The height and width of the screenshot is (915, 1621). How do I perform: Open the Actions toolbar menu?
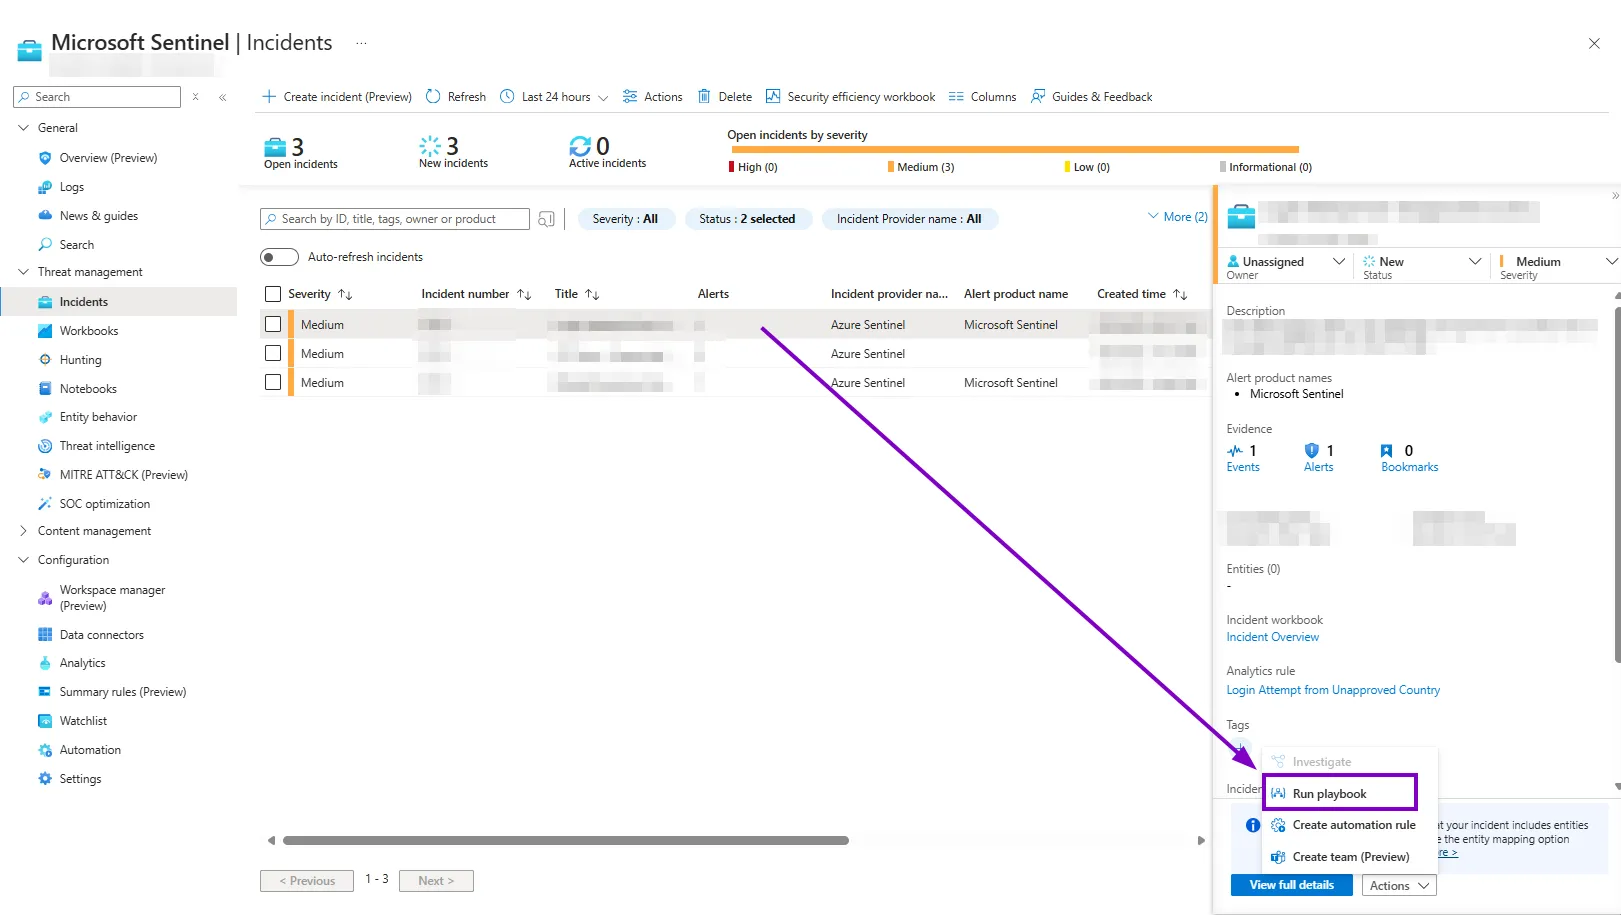pyautogui.click(x=652, y=97)
